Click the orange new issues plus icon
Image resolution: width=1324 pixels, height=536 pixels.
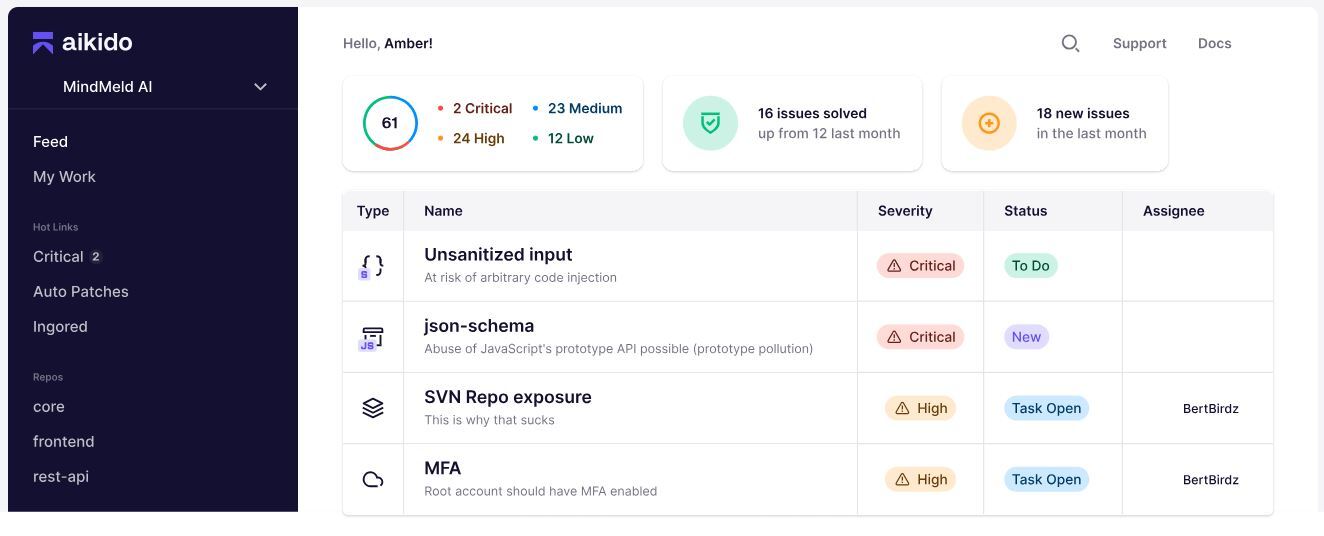pos(989,123)
